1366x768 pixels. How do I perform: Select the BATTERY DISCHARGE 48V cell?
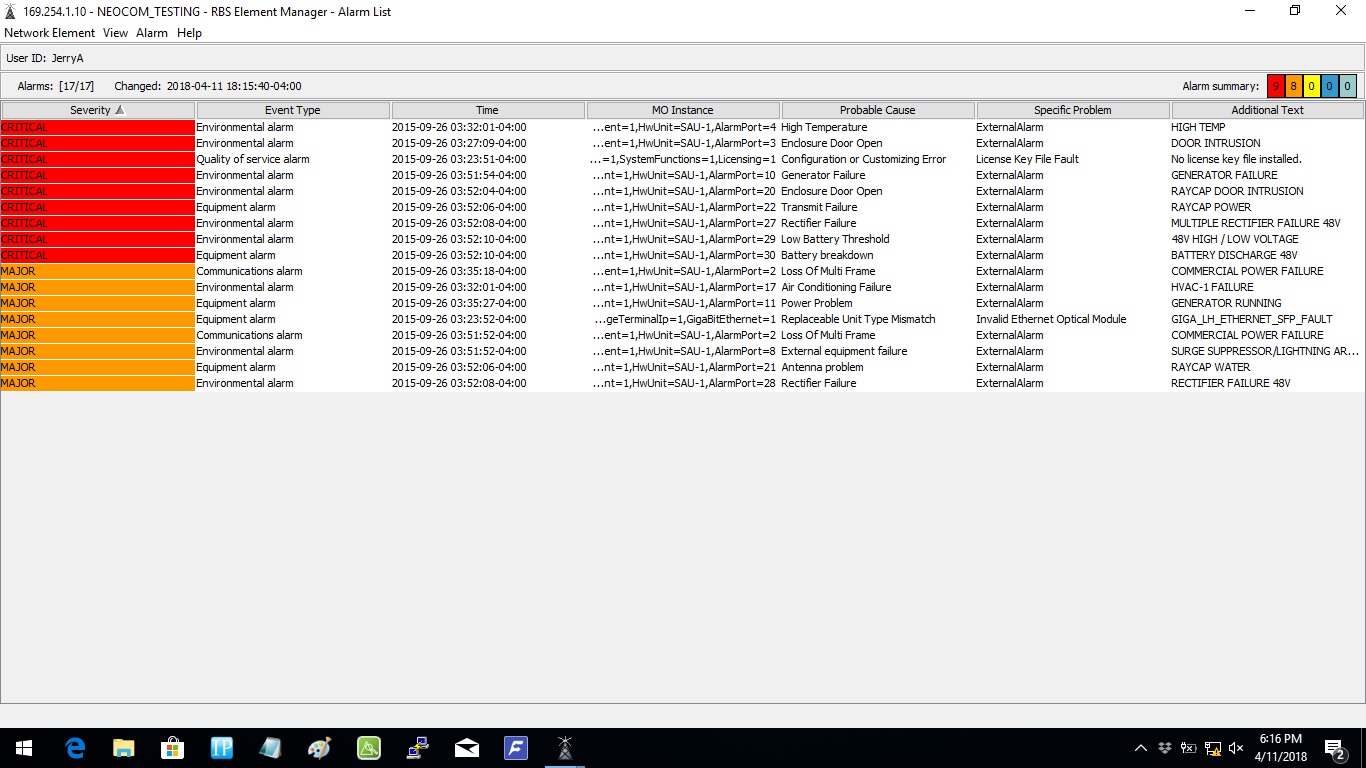(1267, 255)
